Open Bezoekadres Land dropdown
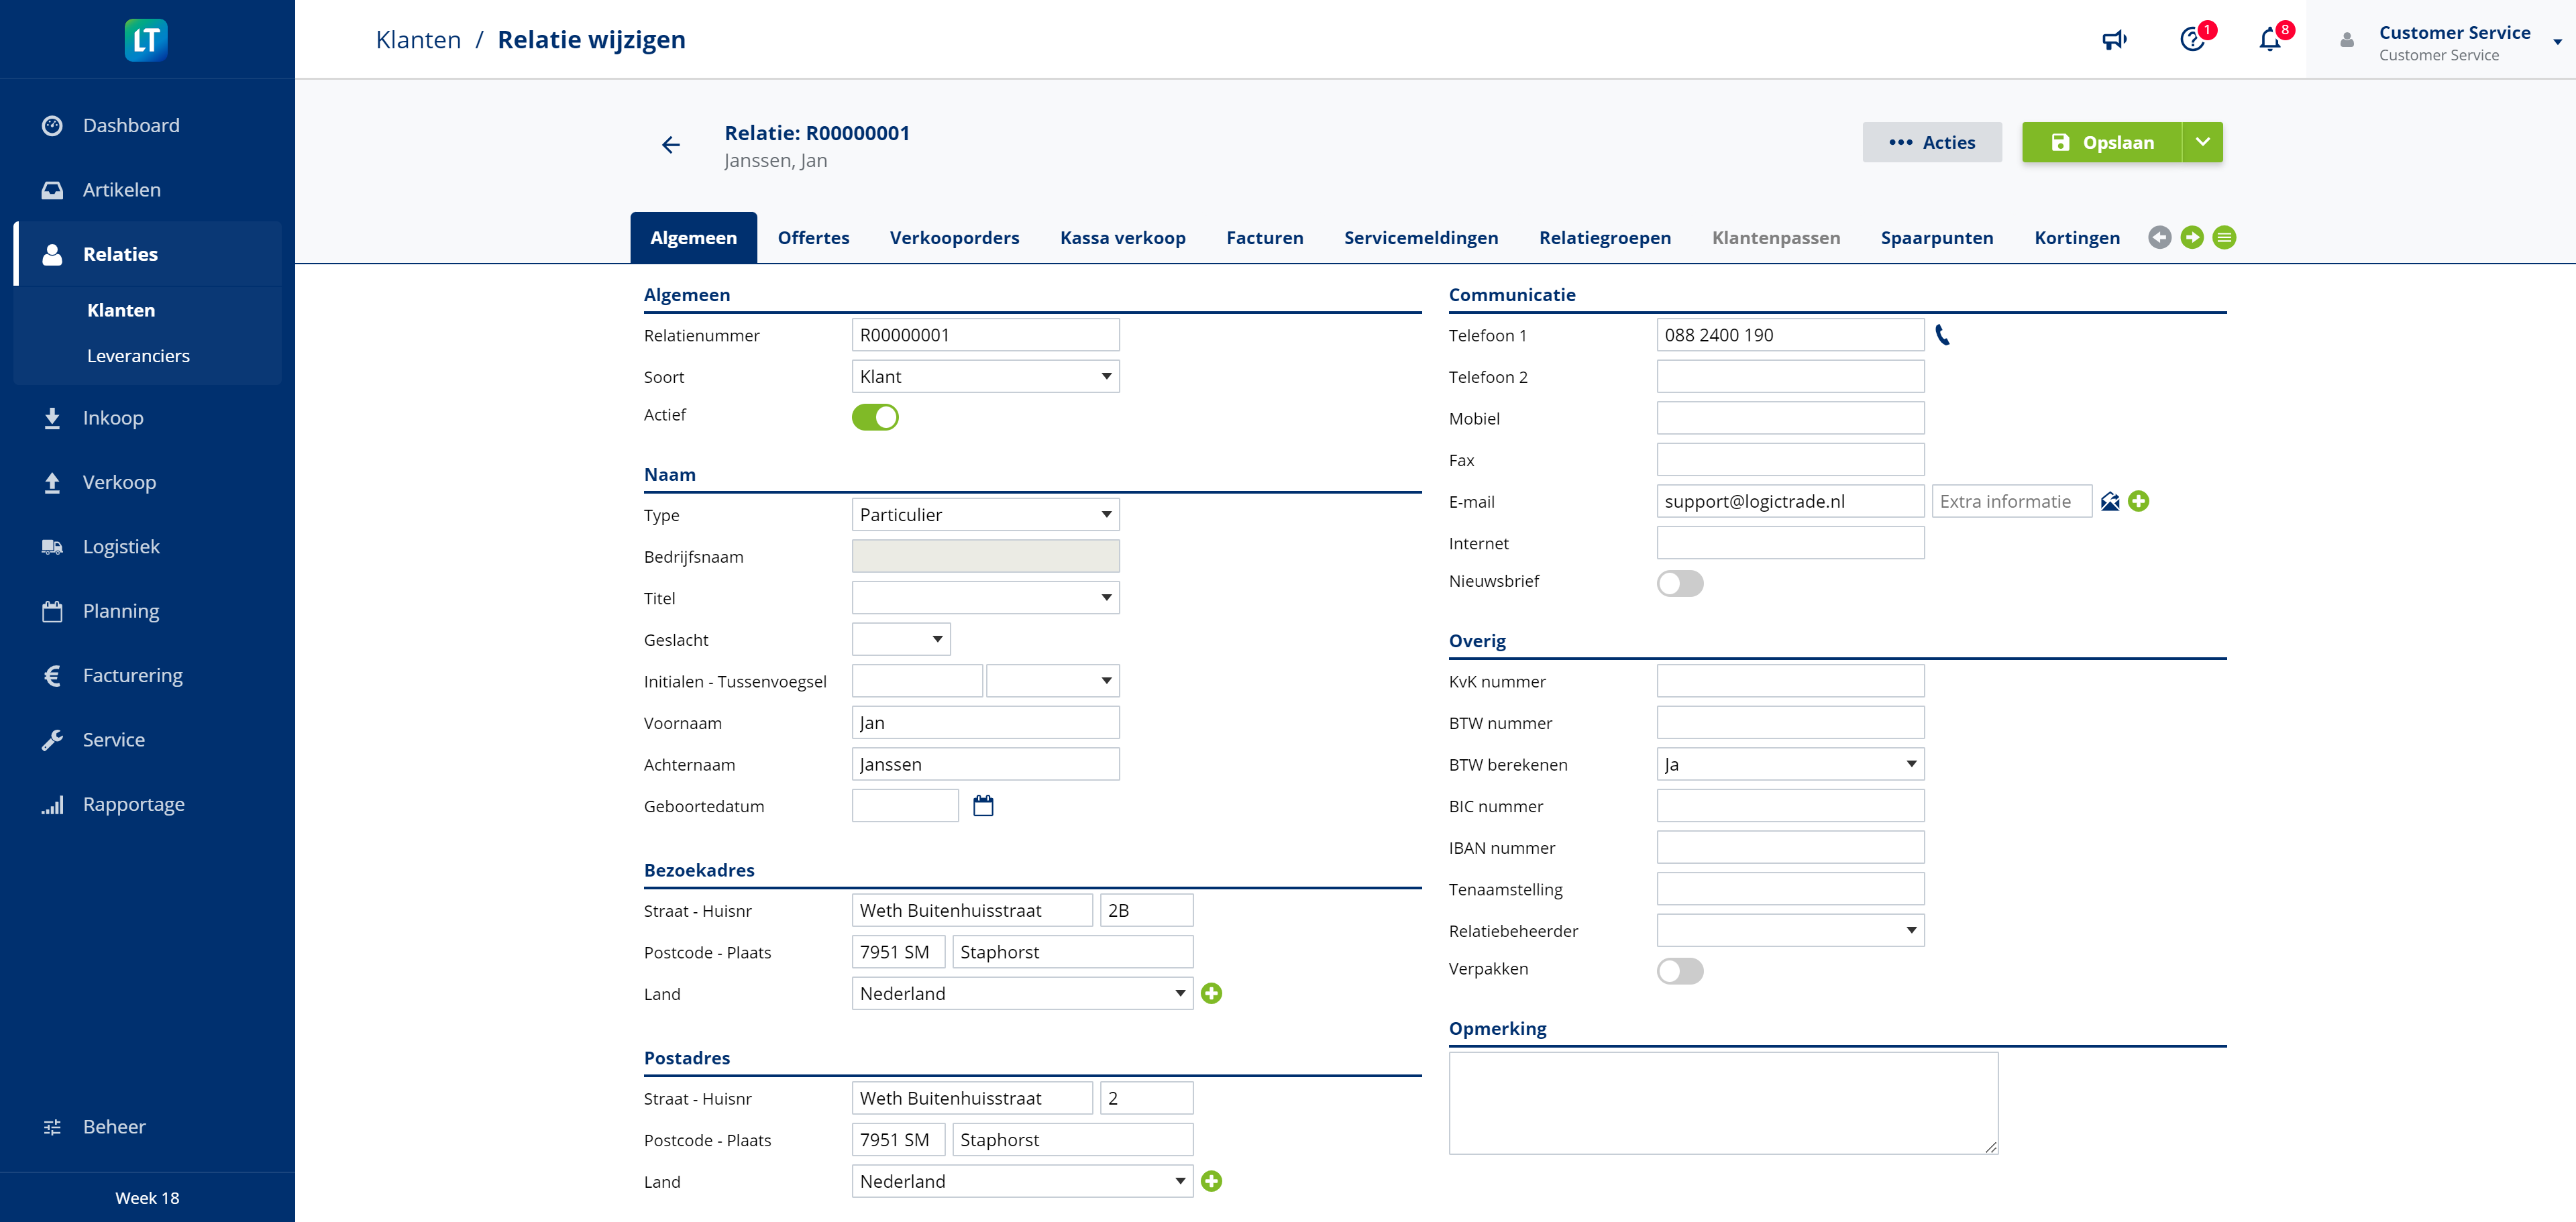Viewport: 2576px width, 1222px height. 1022,994
